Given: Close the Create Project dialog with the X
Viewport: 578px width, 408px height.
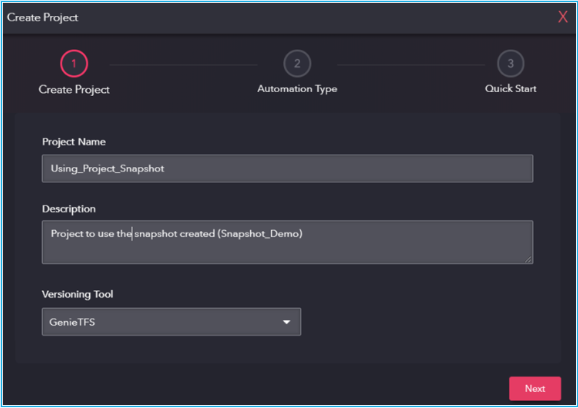Looking at the screenshot, I should pyautogui.click(x=563, y=17).
